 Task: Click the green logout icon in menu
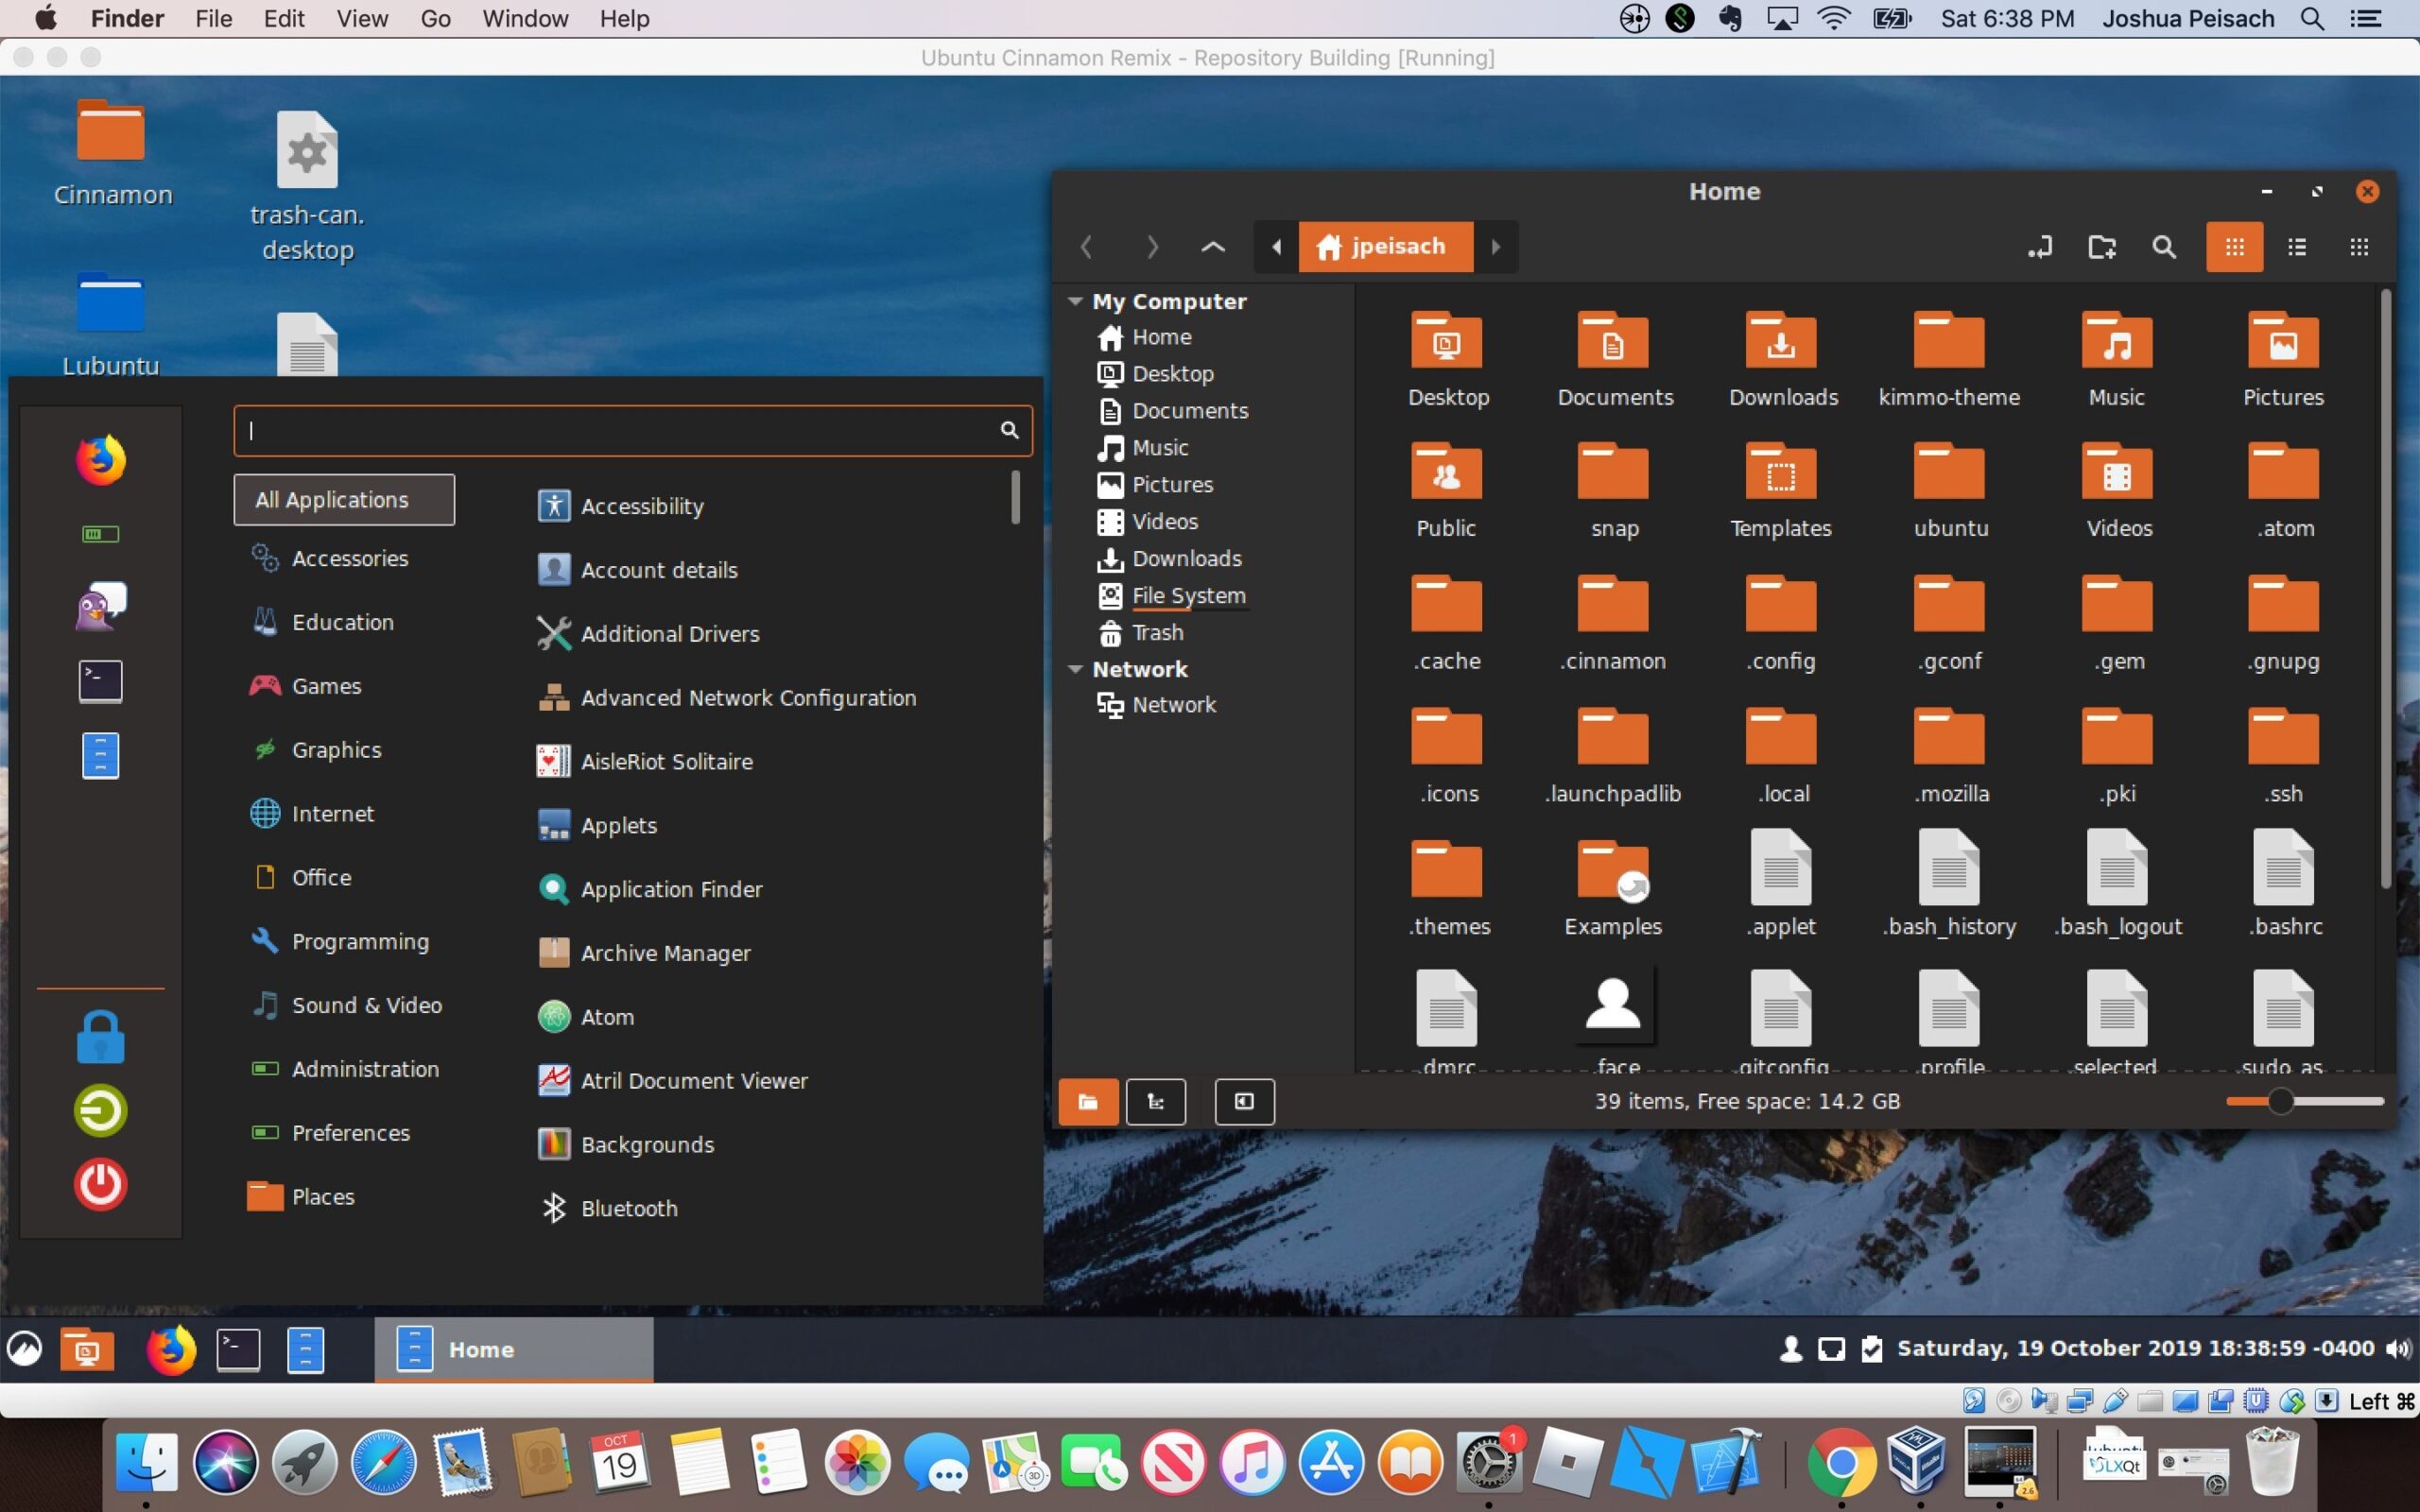[x=101, y=1110]
